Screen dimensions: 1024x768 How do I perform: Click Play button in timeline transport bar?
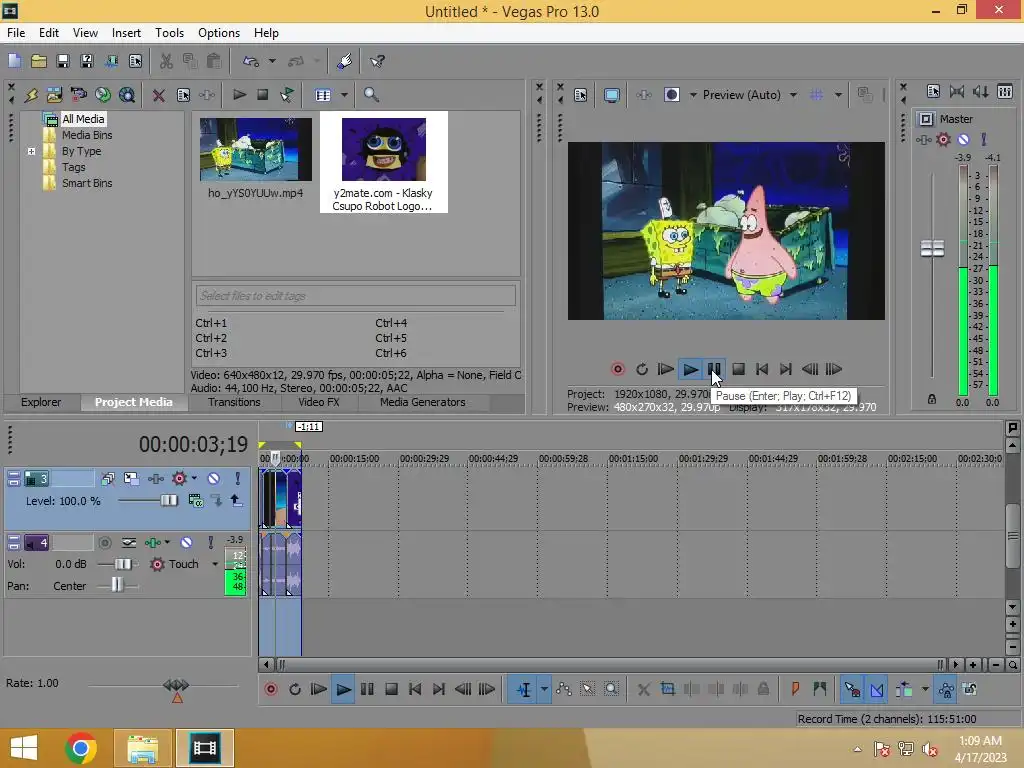[343, 689]
